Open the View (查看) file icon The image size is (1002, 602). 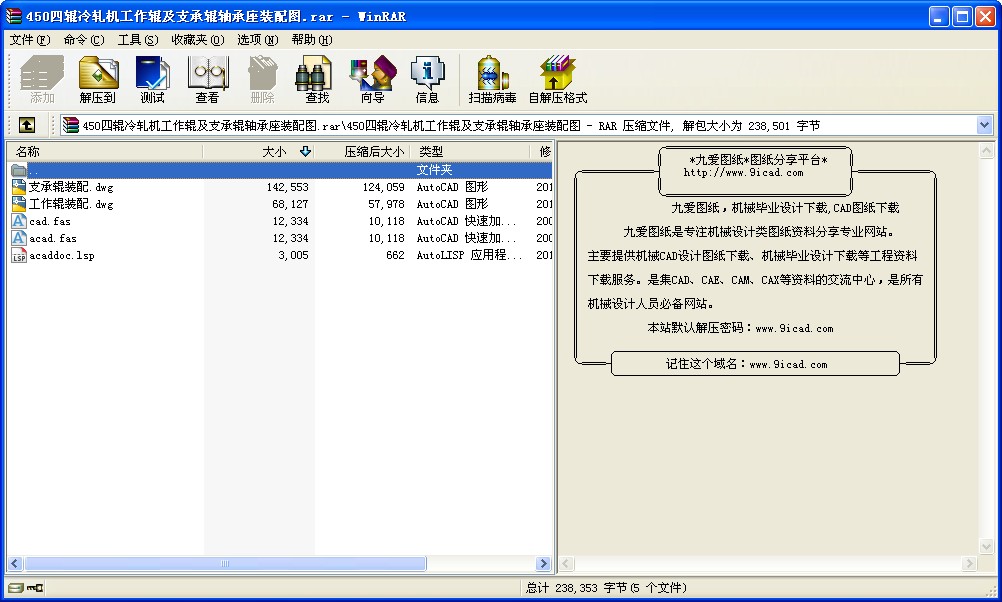(207, 80)
